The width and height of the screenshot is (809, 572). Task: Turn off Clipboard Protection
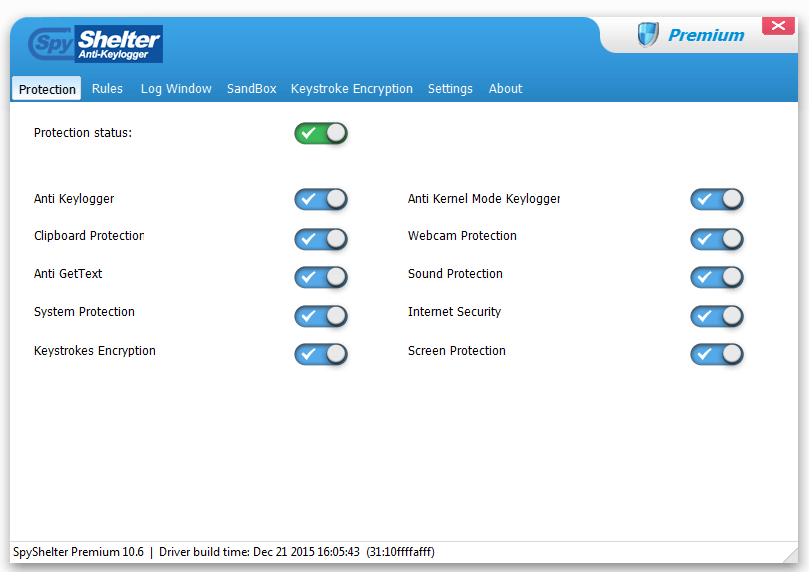[320, 239]
